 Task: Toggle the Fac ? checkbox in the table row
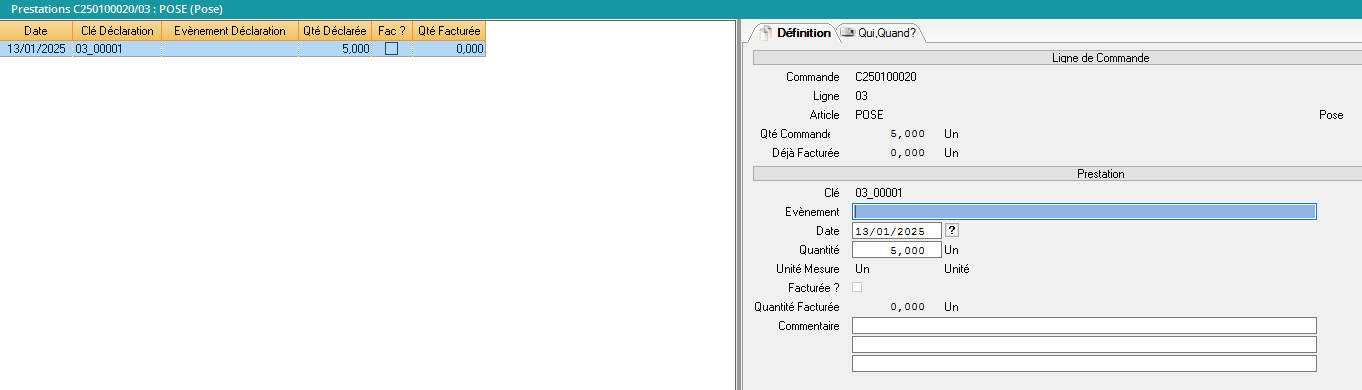point(392,48)
